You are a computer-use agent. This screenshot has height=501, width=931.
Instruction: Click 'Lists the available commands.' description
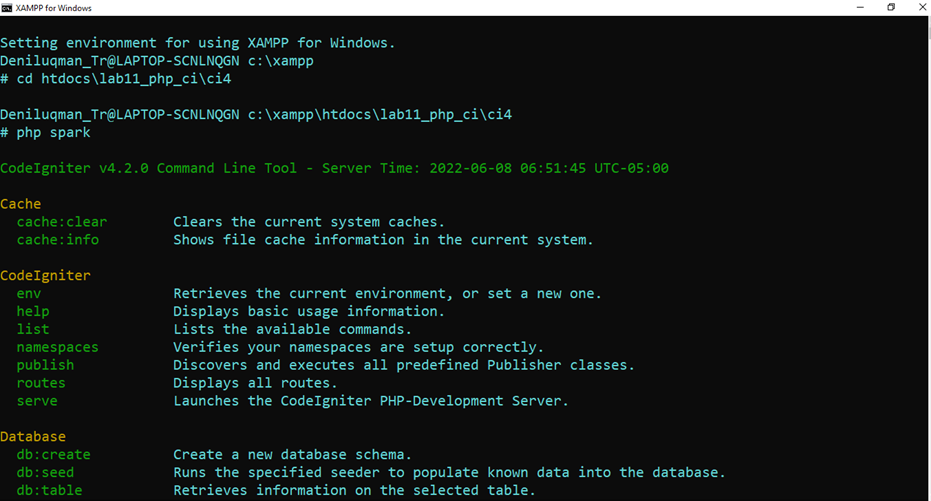(x=292, y=329)
